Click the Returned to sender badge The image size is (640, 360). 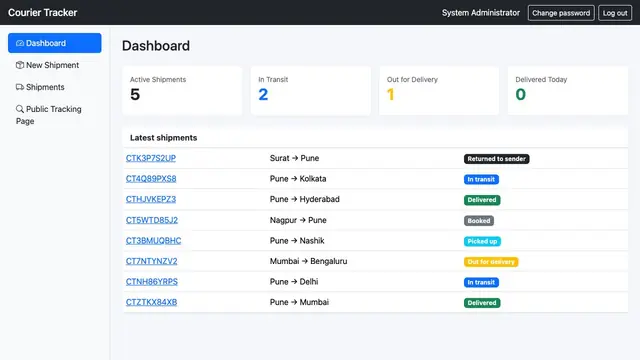496,159
